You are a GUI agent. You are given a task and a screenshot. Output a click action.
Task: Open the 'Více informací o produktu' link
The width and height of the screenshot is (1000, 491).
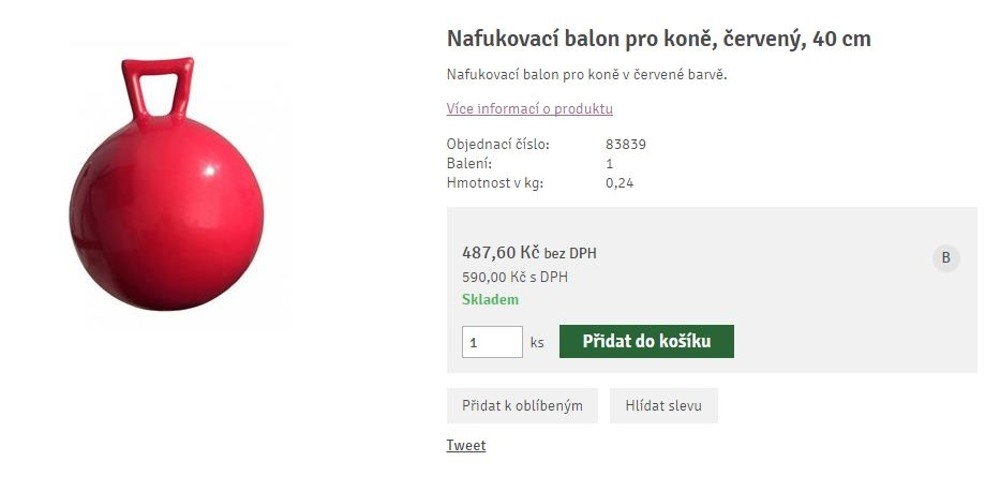[529, 109]
